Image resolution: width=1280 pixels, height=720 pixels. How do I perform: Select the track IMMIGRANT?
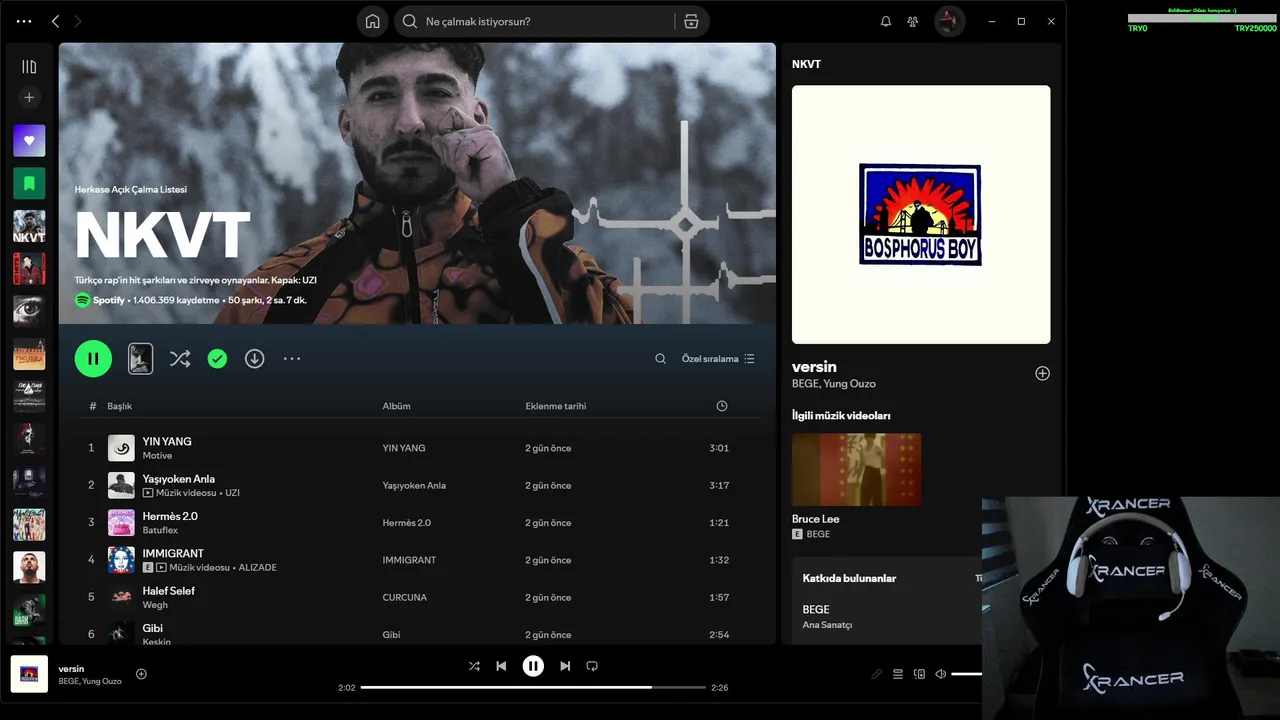[173, 553]
